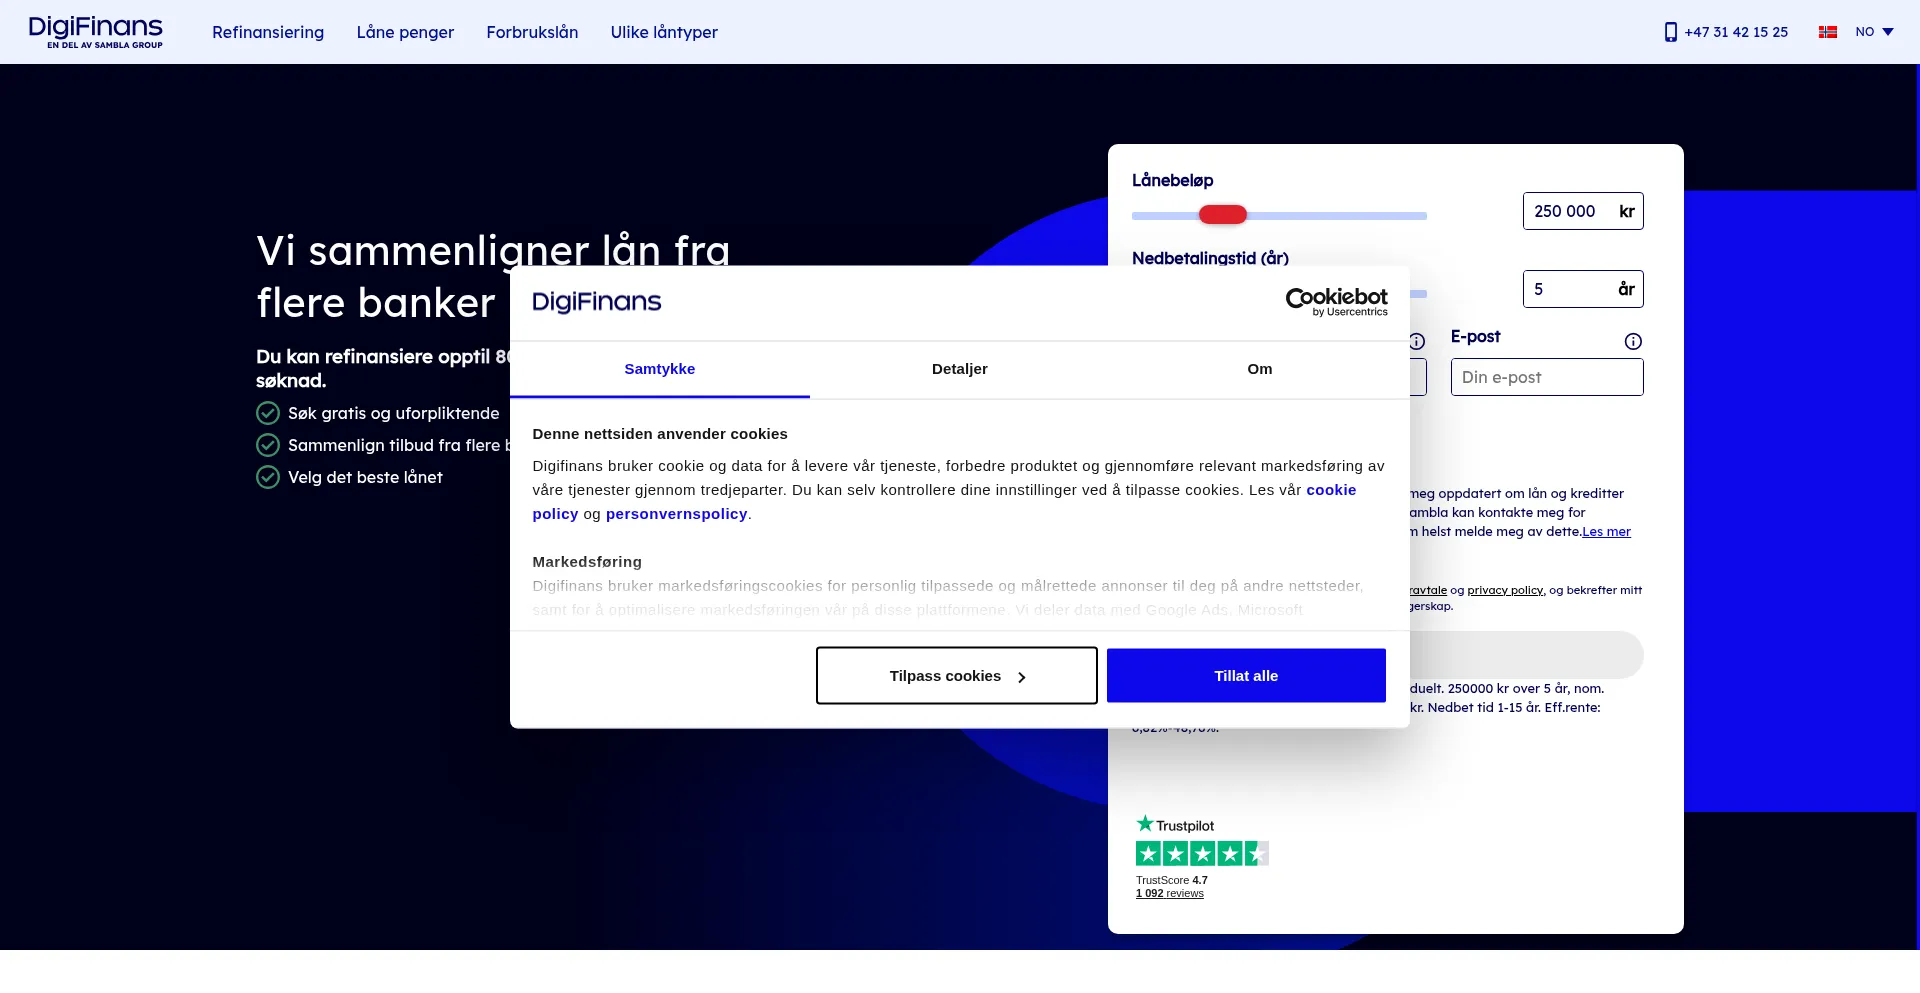The image size is (1920, 993).
Task: Click the 5 år repayment period field
Action: tap(1583, 289)
